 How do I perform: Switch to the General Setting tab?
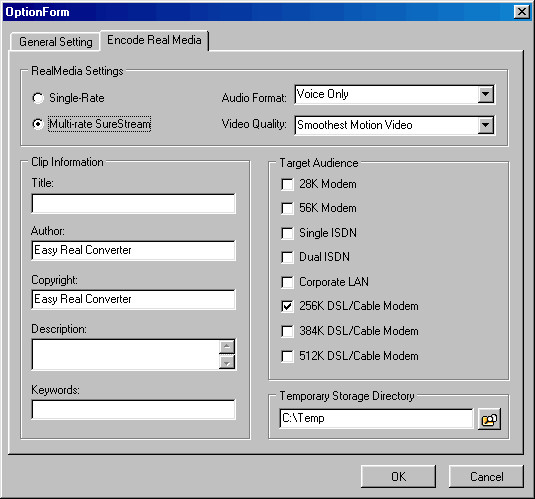click(55, 42)
